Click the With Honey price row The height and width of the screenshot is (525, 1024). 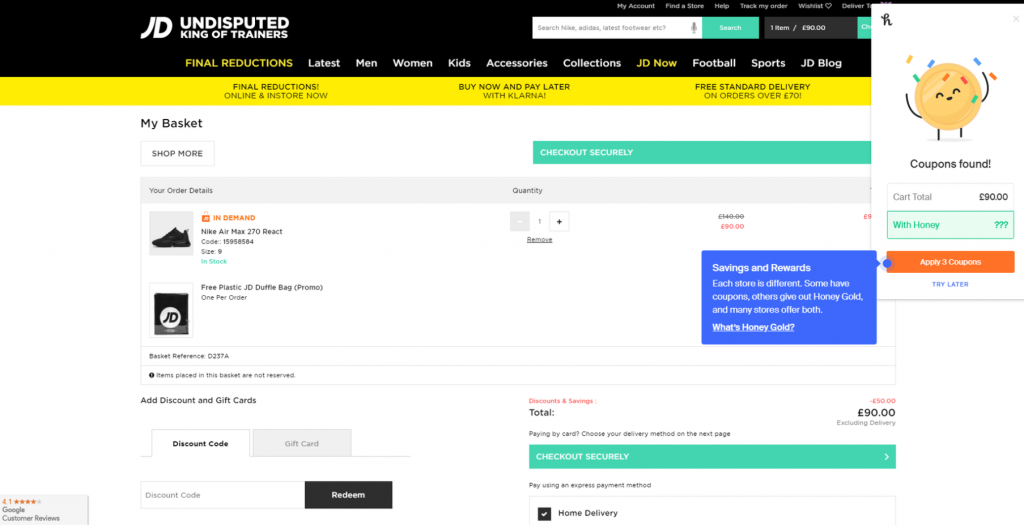(950, 225)
